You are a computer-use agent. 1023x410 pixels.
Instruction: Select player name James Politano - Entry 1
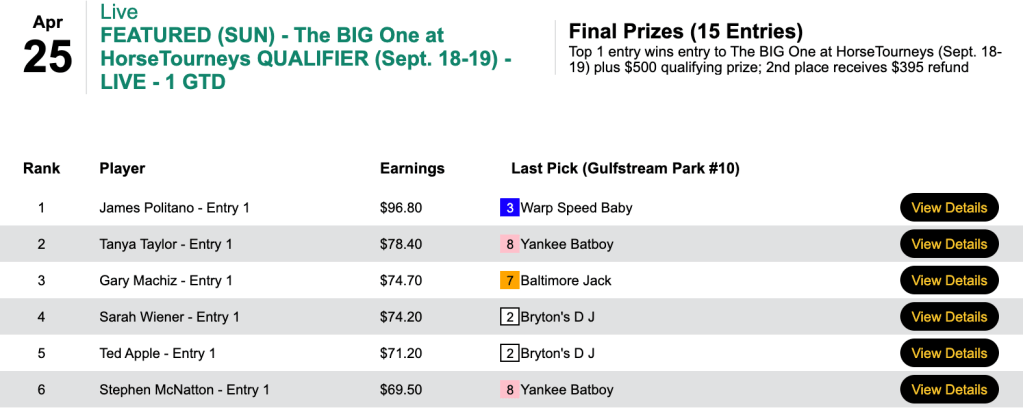[x=174, y=208]
